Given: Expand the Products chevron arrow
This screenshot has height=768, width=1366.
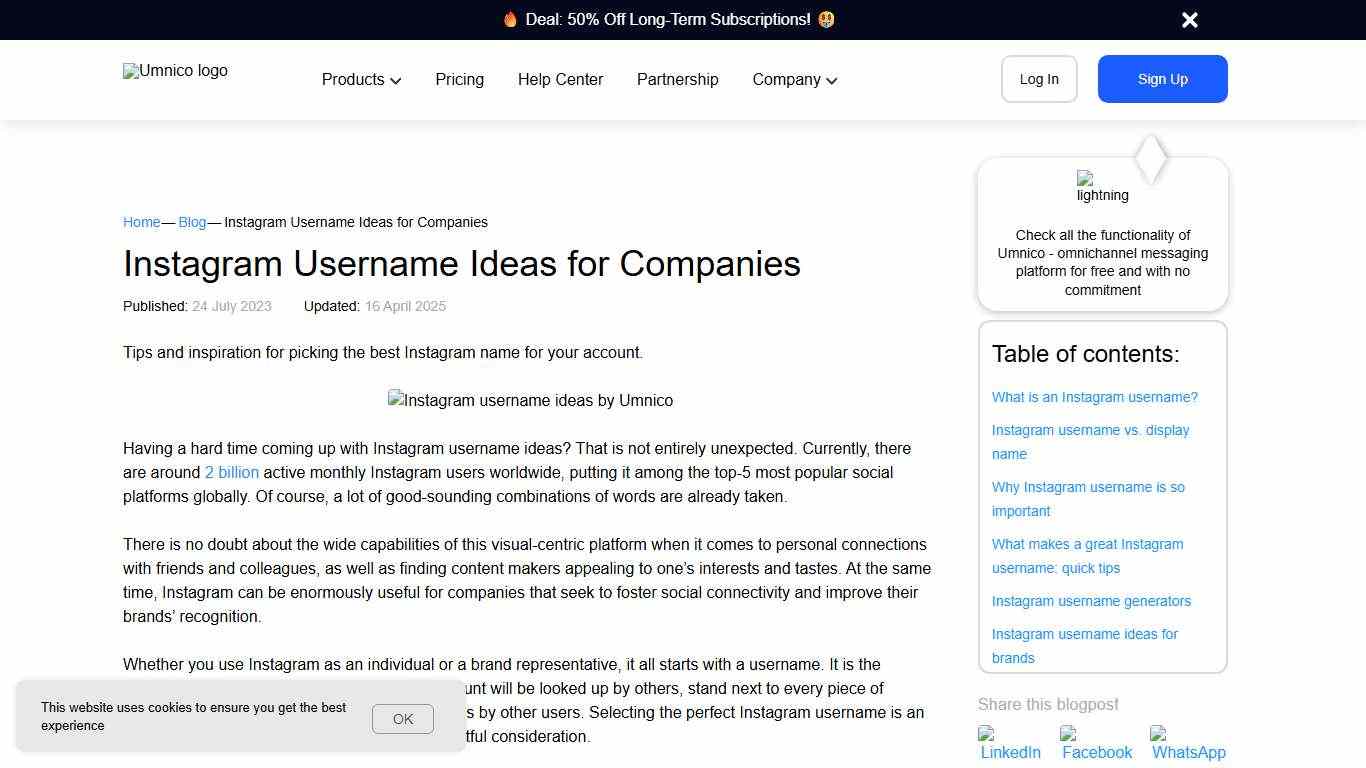Looking at the screenshot, I should 396,80.
